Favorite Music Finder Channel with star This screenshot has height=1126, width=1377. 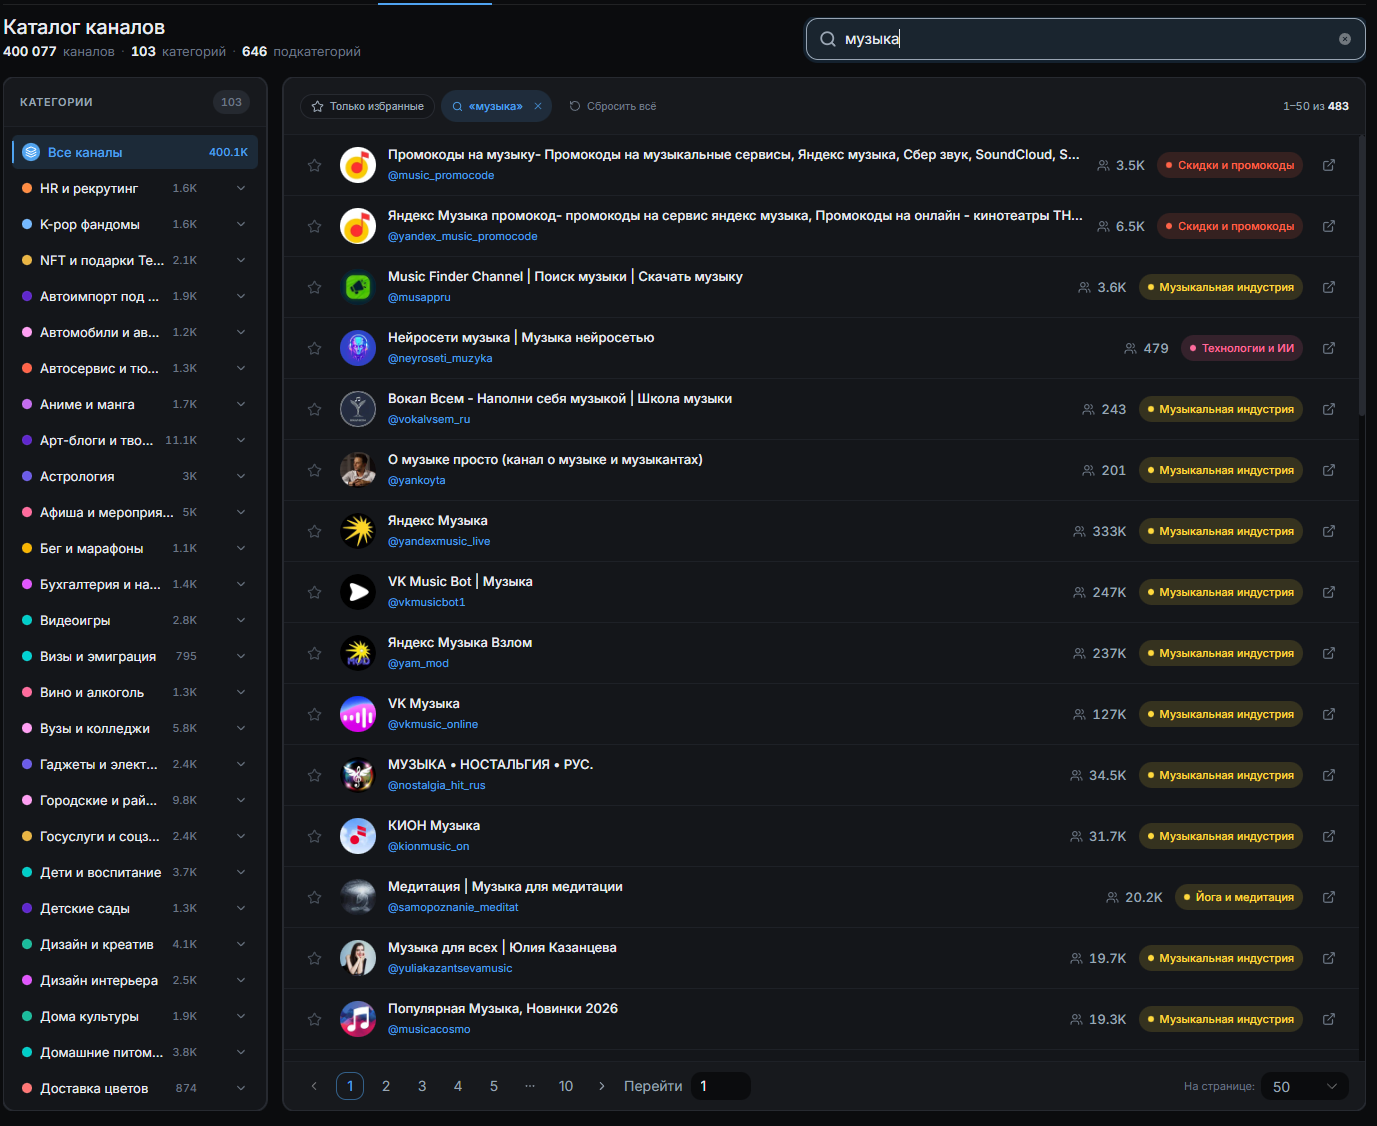(315, 287)
